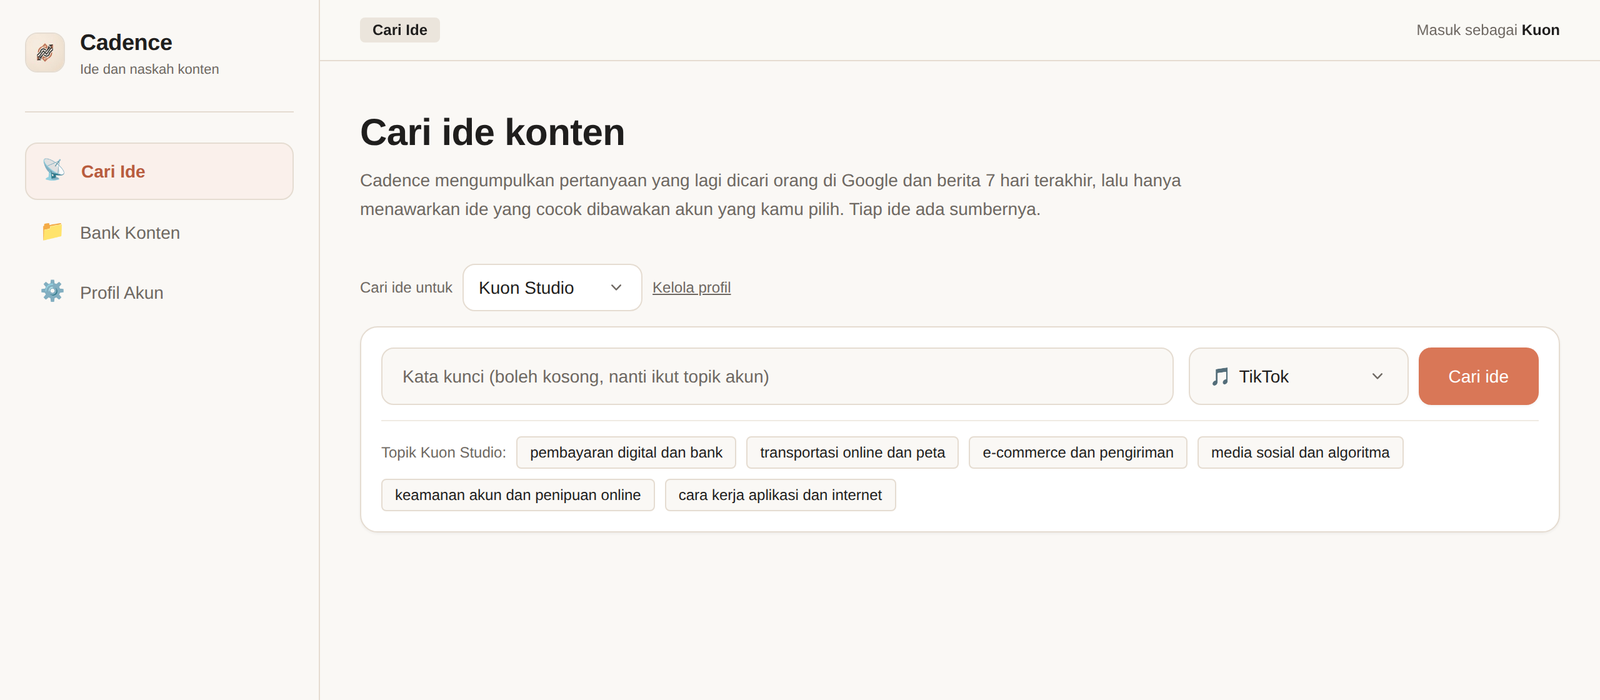Image resolution: width=1600 pixels, height=700 pixels.
Task: Click the music note icon in the TikTok selector
Action: (x=1220, y=376)
